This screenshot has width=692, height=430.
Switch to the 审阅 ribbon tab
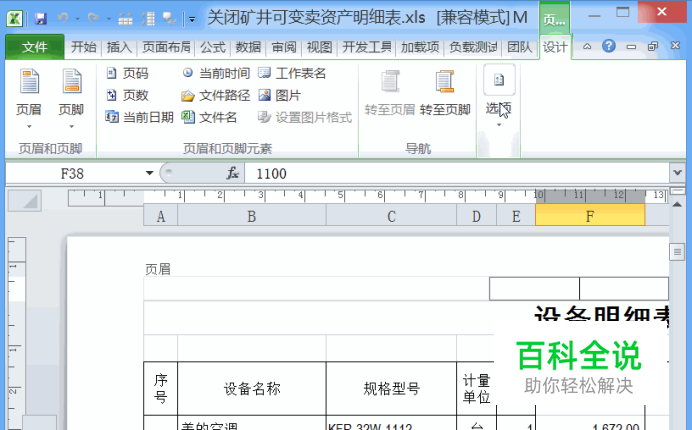tap(284, 47)
